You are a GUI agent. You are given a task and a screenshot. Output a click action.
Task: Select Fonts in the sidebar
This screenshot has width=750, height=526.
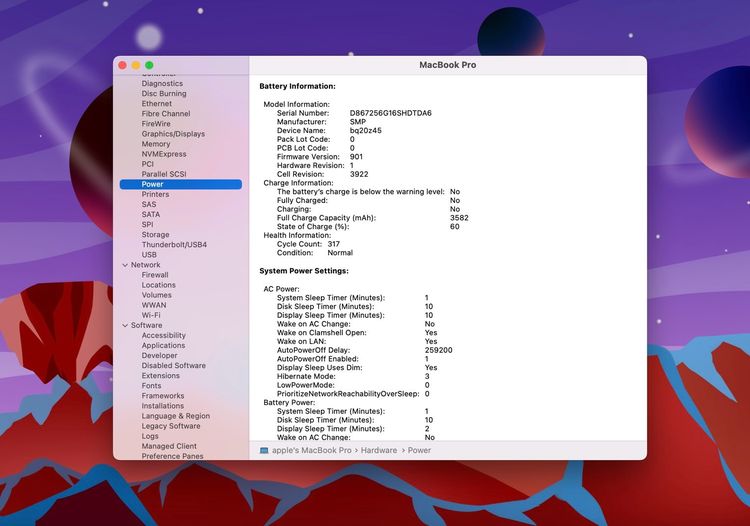pos(151,385)
